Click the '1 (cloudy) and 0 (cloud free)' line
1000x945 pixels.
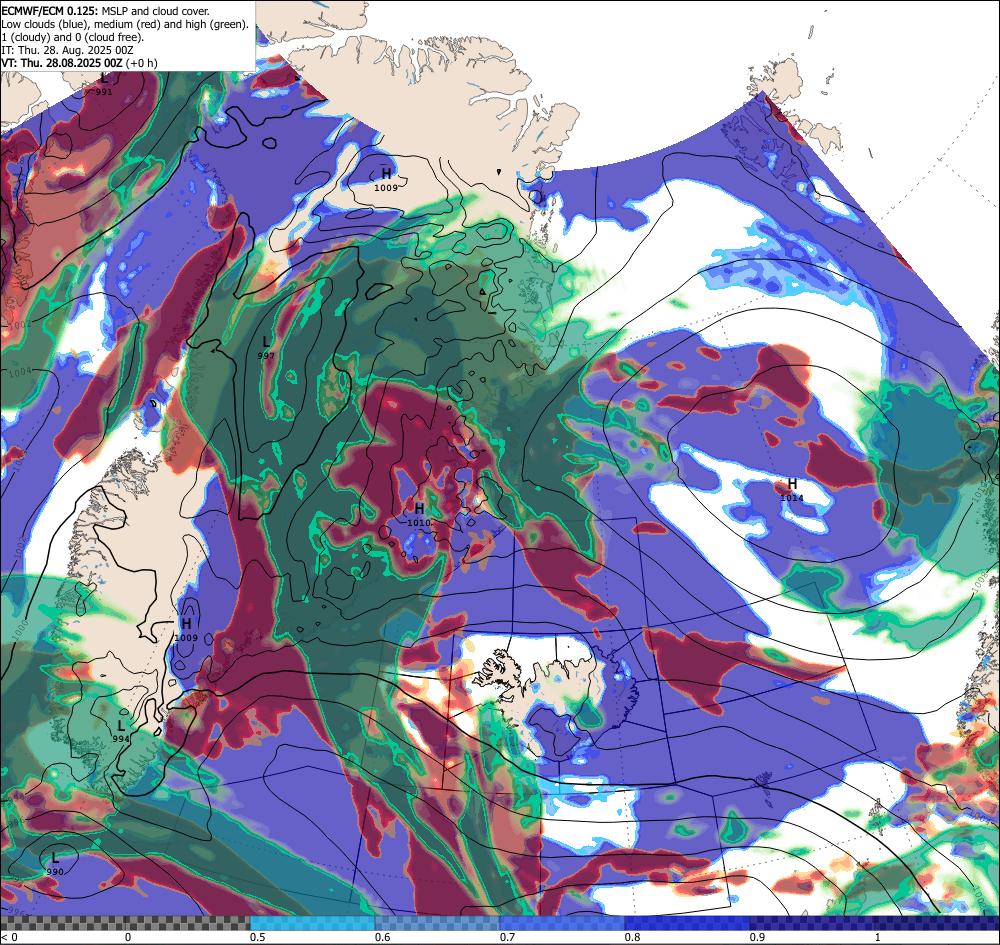click(73, 37)
